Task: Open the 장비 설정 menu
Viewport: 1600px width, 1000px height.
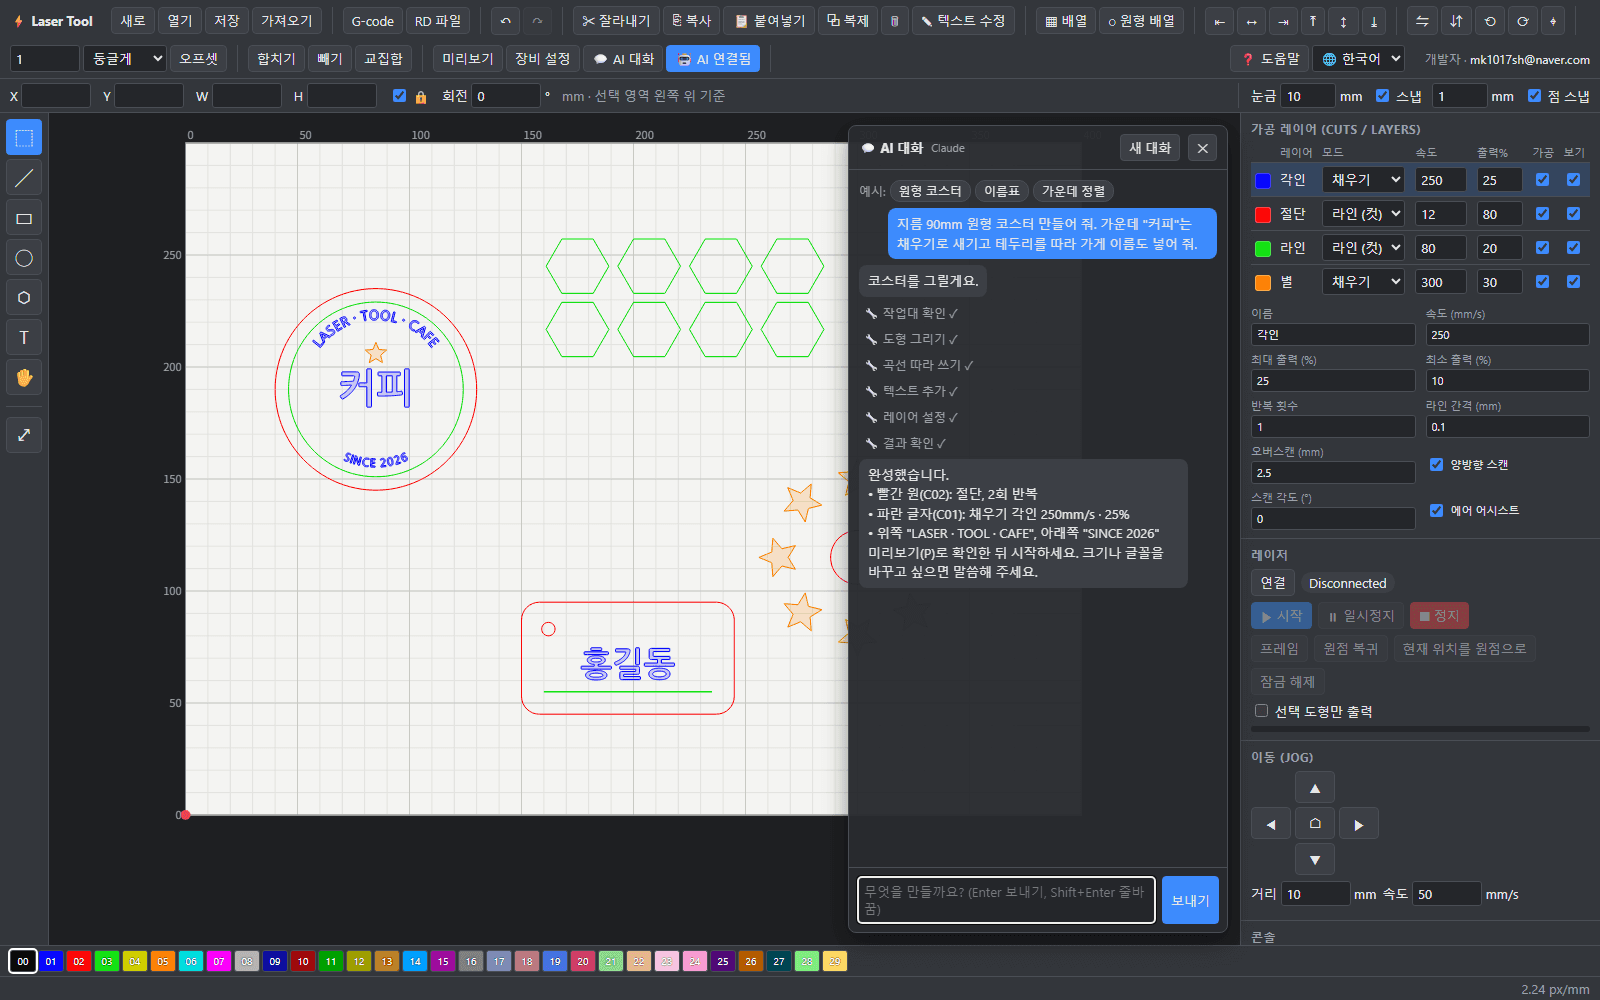Action: (542, 59)
